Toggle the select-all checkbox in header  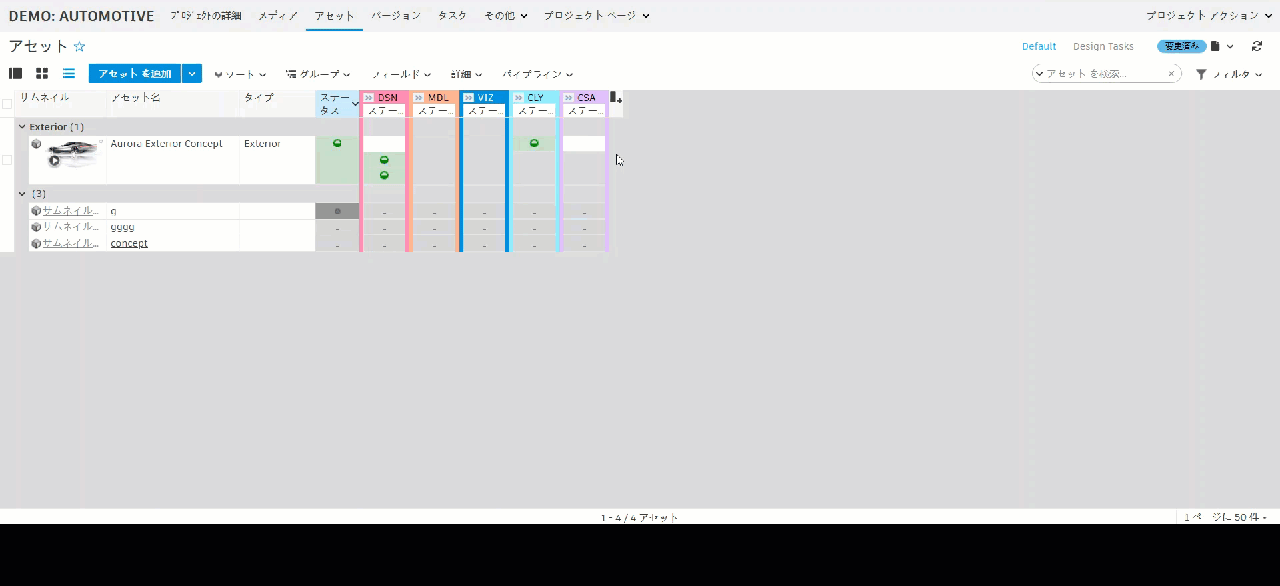(7, 104)
